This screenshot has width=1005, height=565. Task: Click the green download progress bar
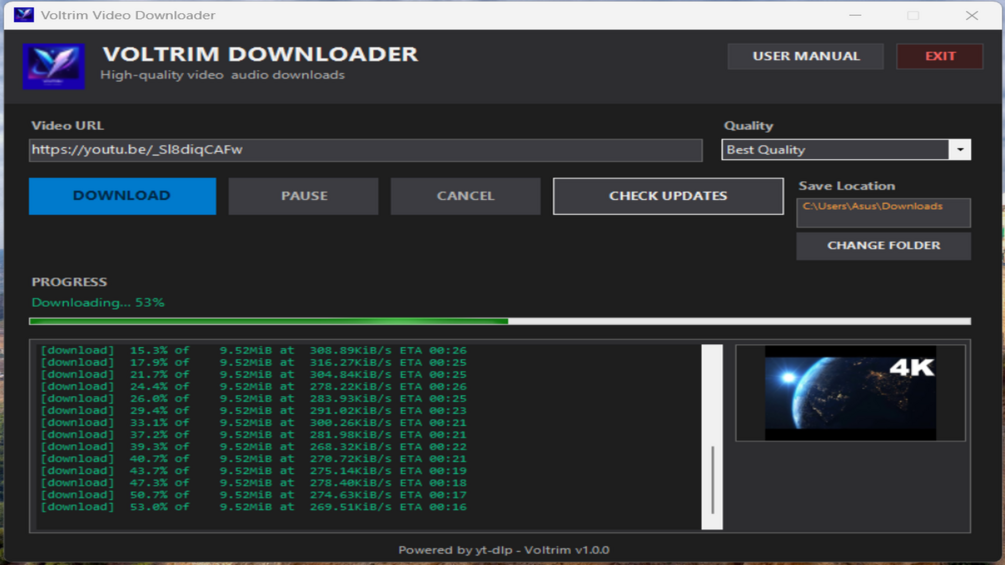[500, 321]
